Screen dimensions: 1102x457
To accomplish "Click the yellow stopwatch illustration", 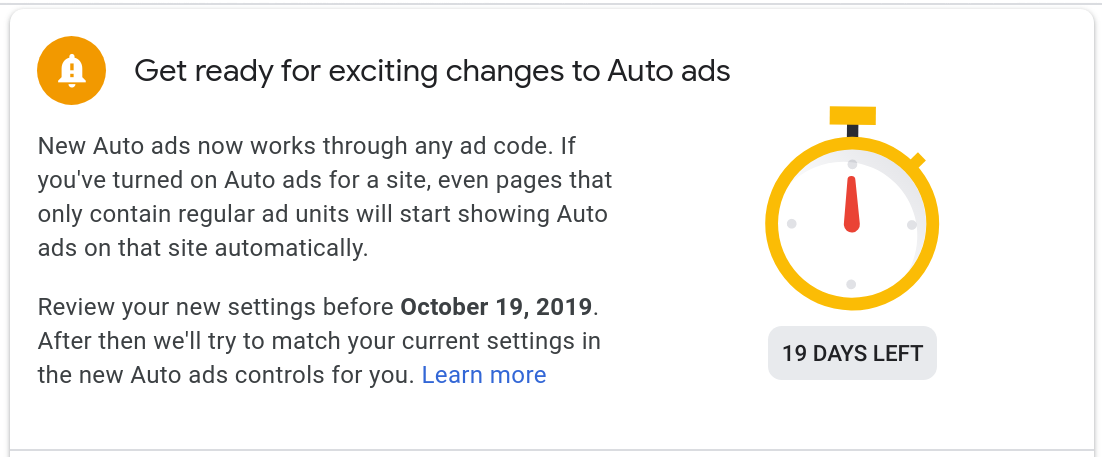I will click(852, 208).
